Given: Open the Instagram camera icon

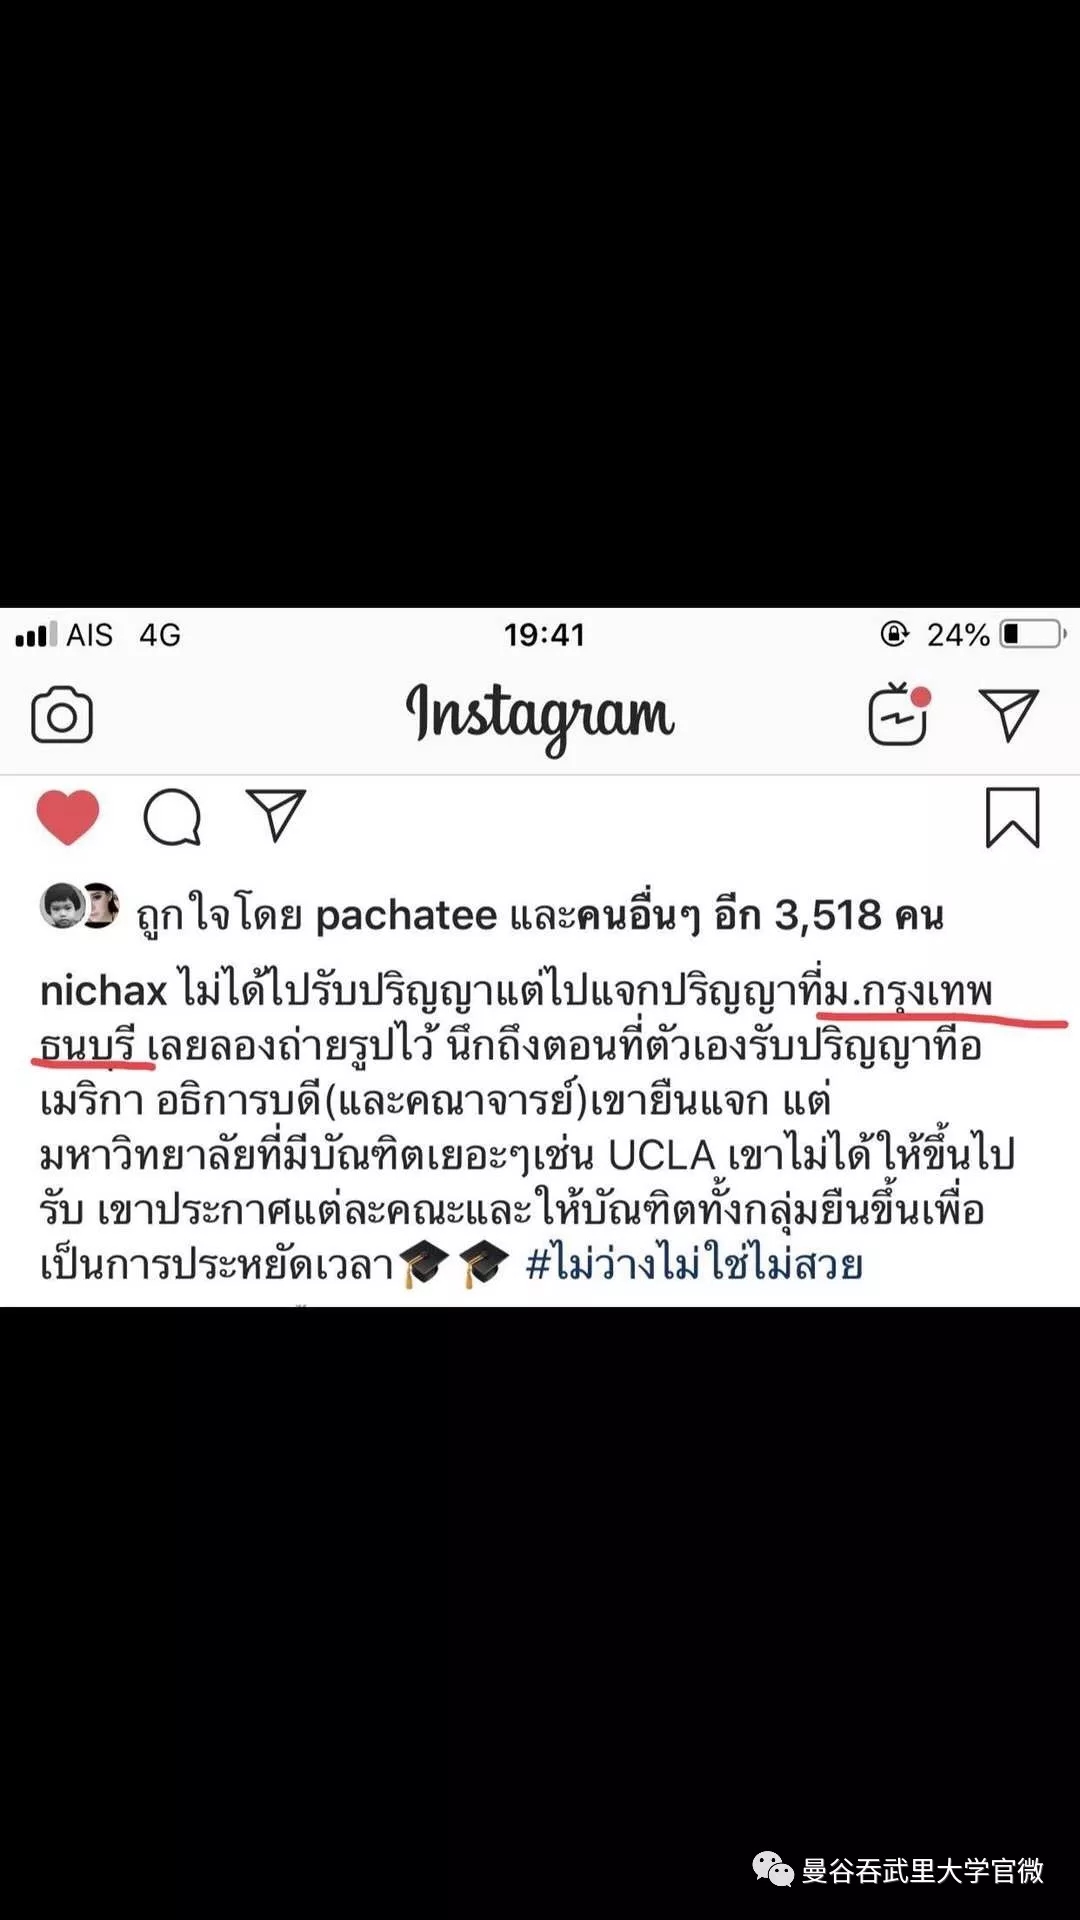Looking at the screenshot, I should [x=62, y=715].
